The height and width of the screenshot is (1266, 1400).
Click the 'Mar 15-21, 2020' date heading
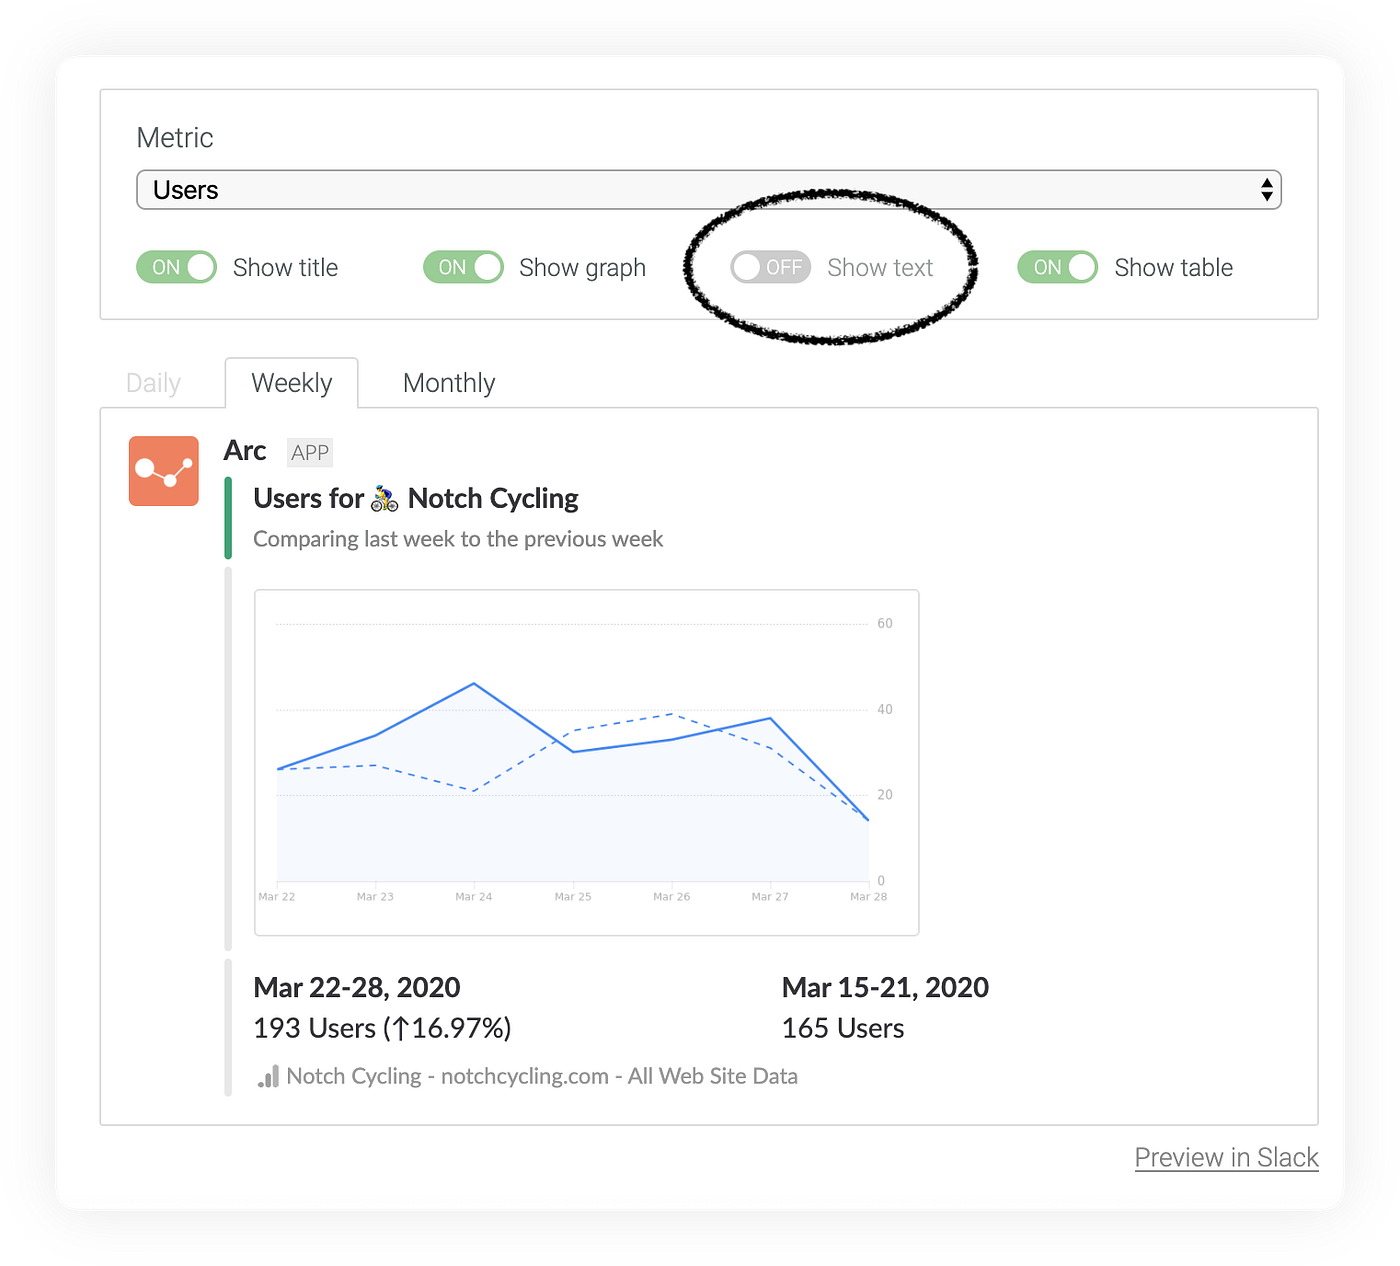[885, 987]
